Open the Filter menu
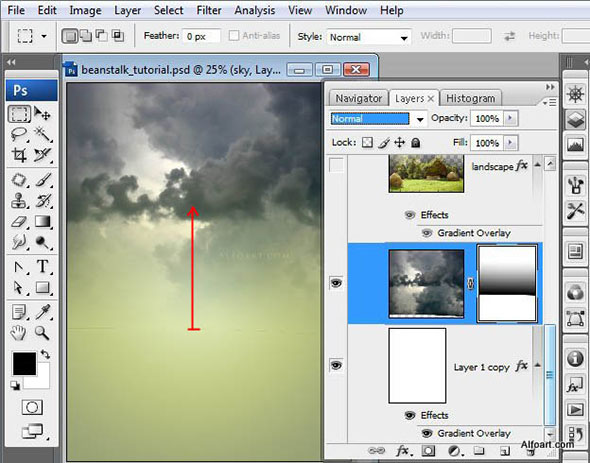590x463 pixels. 209,10
